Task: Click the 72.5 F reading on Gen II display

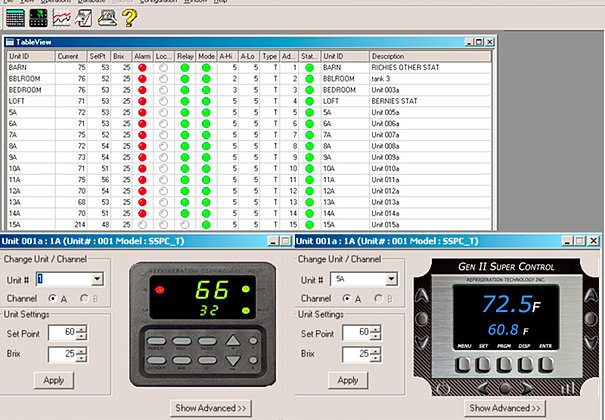Action: click(x=511, y=304)
